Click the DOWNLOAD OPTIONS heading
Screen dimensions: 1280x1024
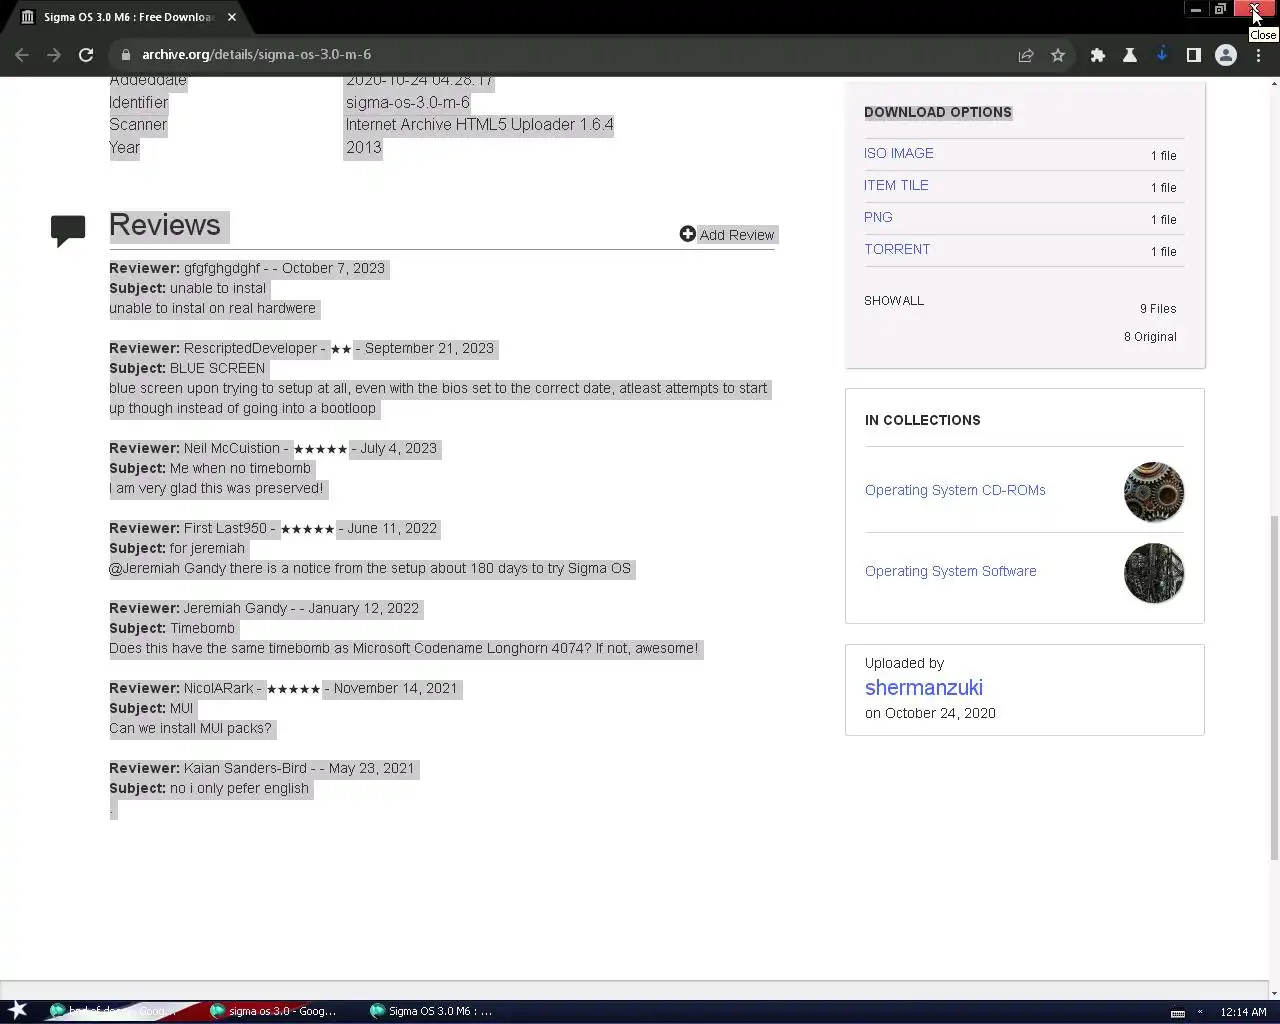coord(938,112)
